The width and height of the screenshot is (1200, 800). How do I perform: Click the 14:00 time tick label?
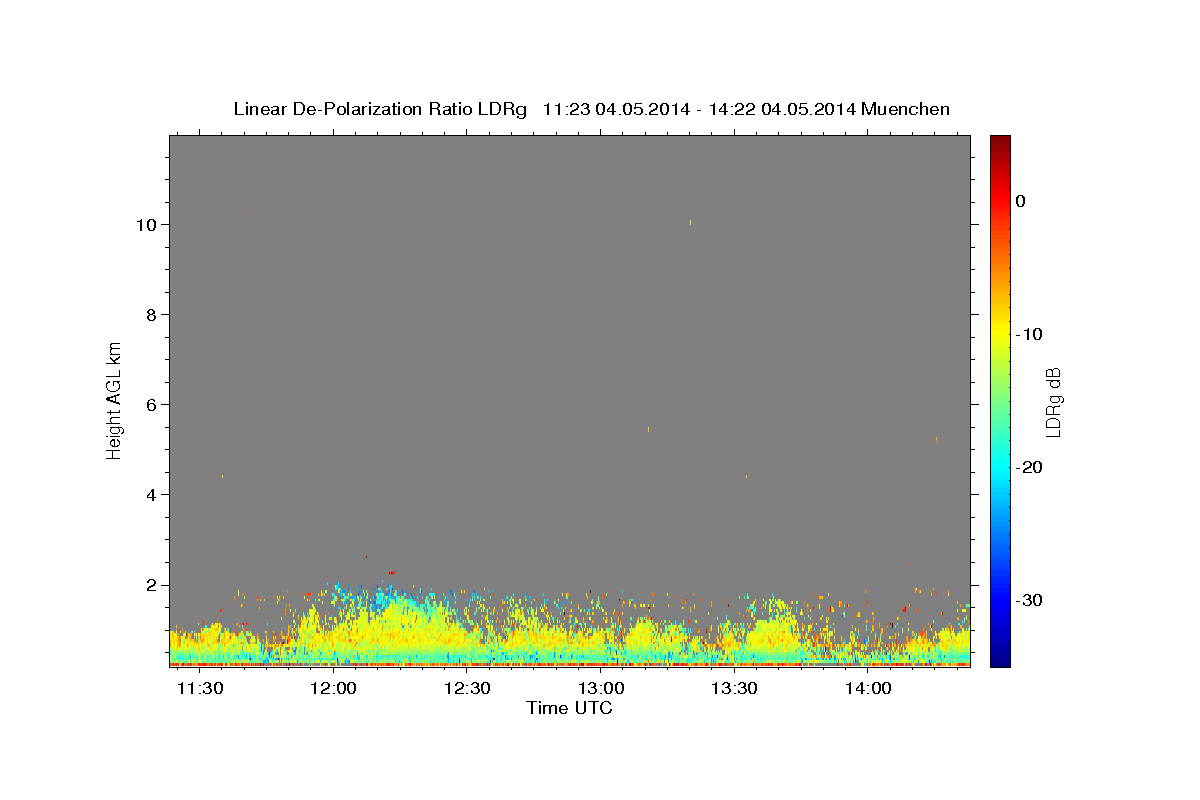[x=868, y=689]
